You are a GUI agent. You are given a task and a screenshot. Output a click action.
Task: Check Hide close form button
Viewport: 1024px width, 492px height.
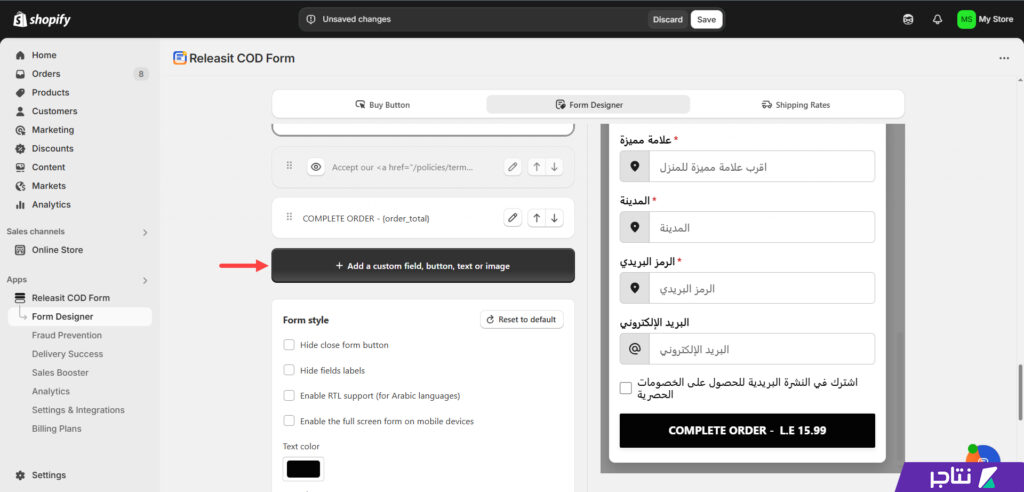(x=289, y=345)
